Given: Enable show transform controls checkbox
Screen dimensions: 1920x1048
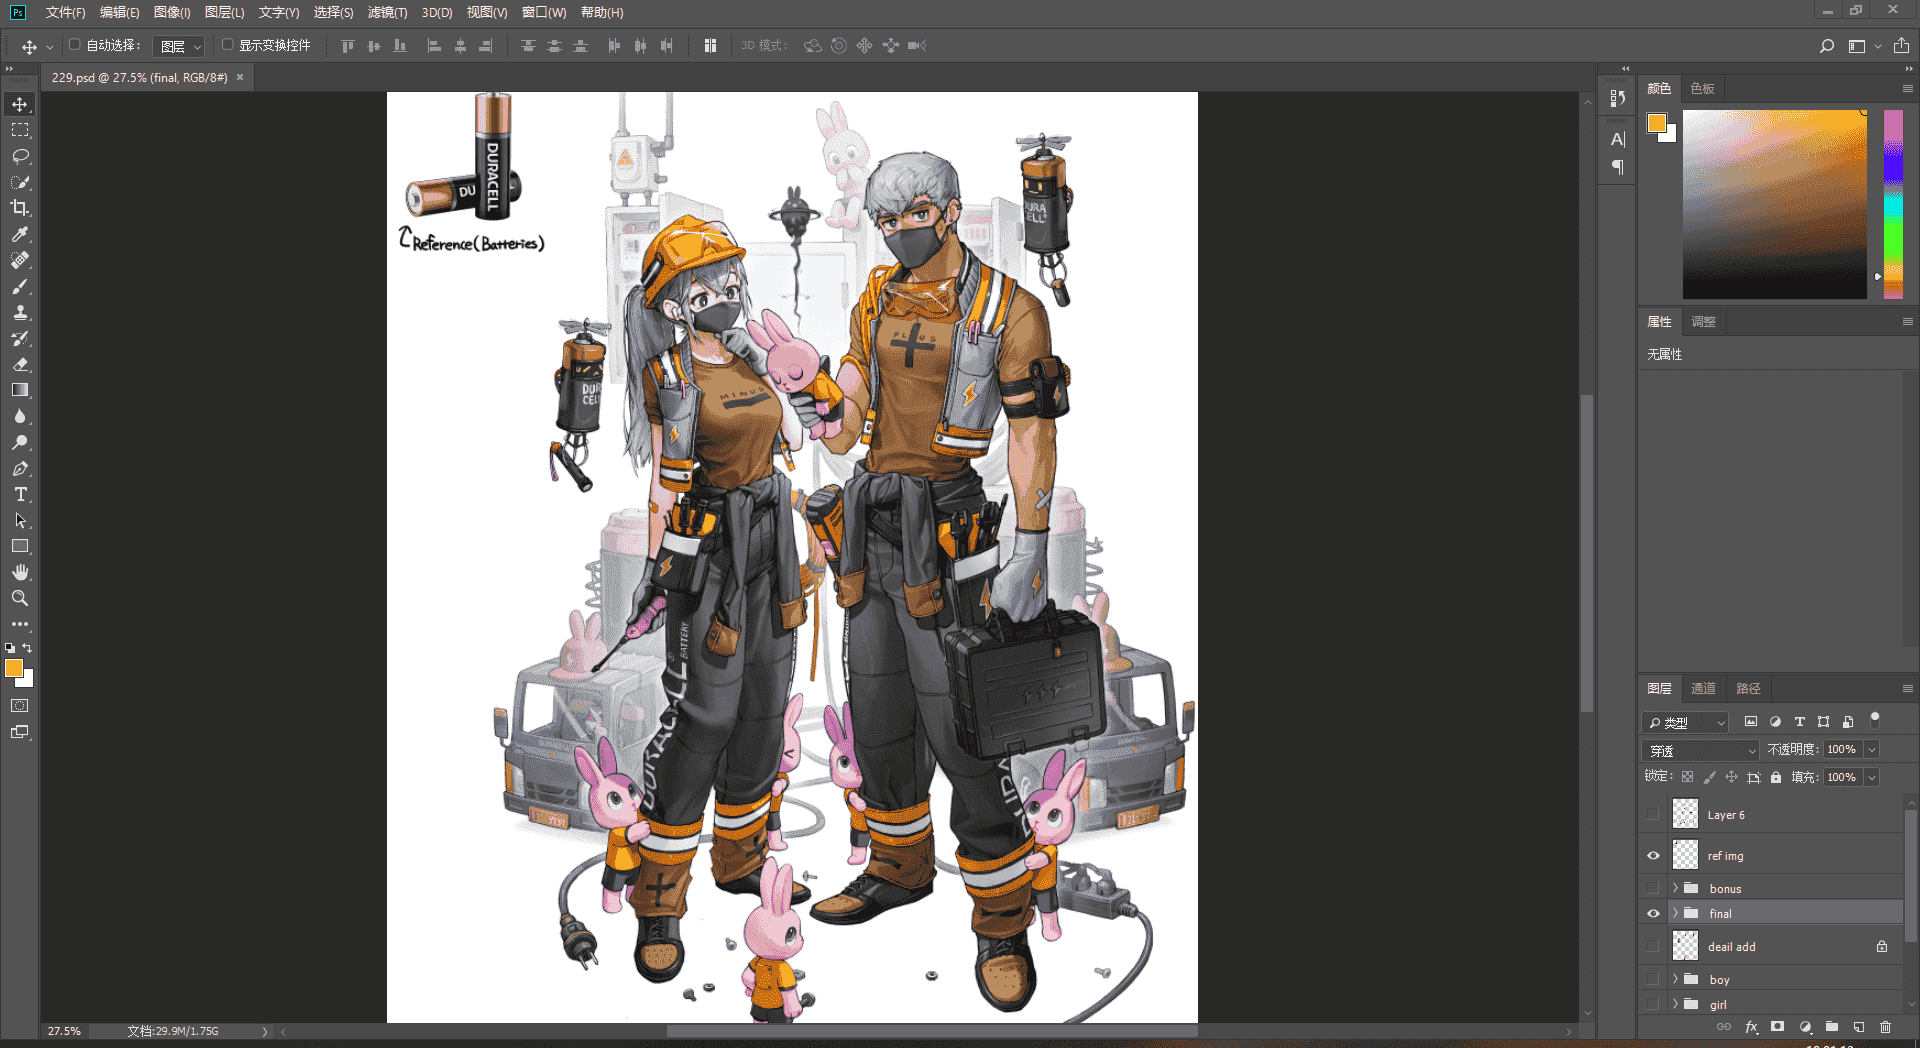Looking at the screenshot, I should click(227, 45).
